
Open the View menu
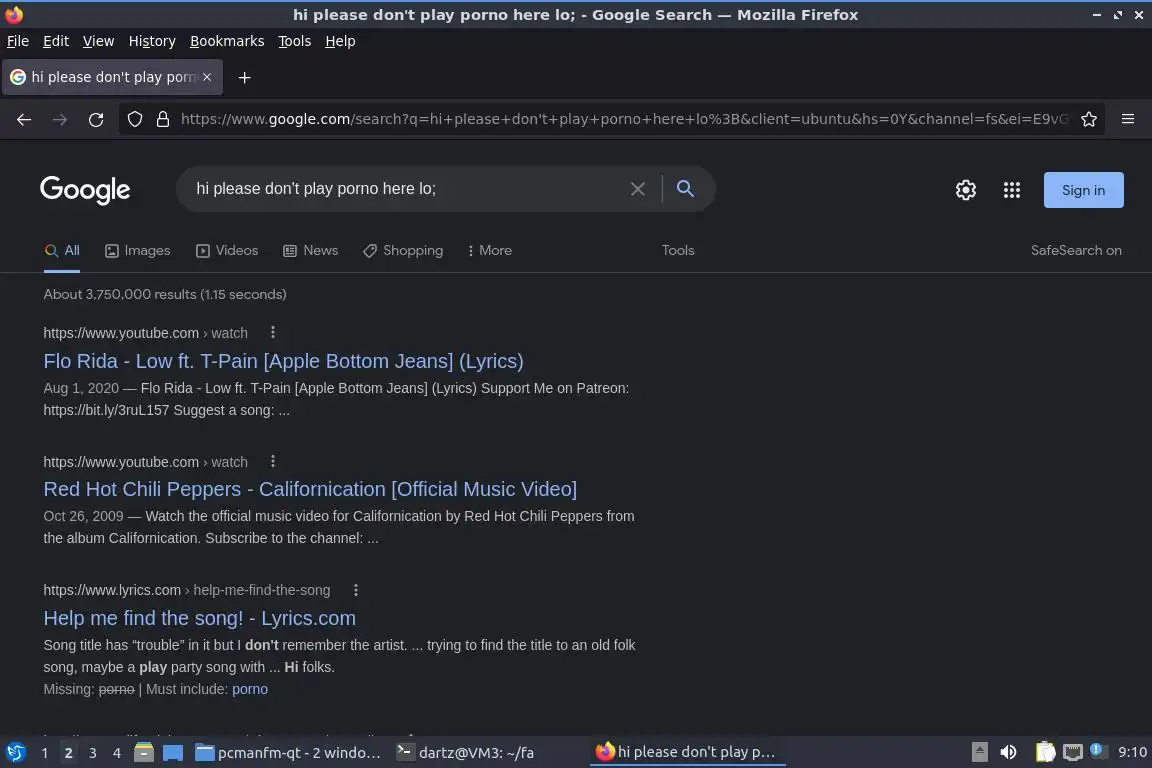98,41
